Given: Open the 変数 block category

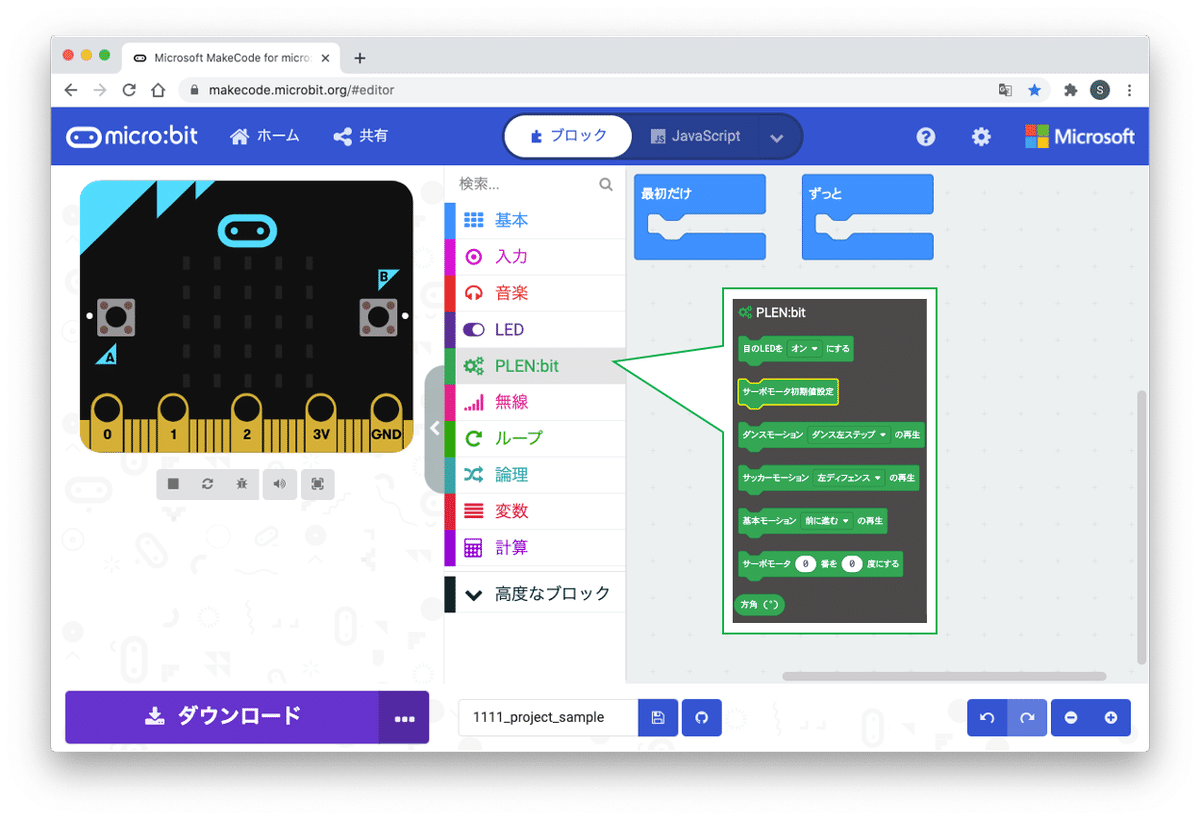Looking at the screenshot, I should click(535, 511).
